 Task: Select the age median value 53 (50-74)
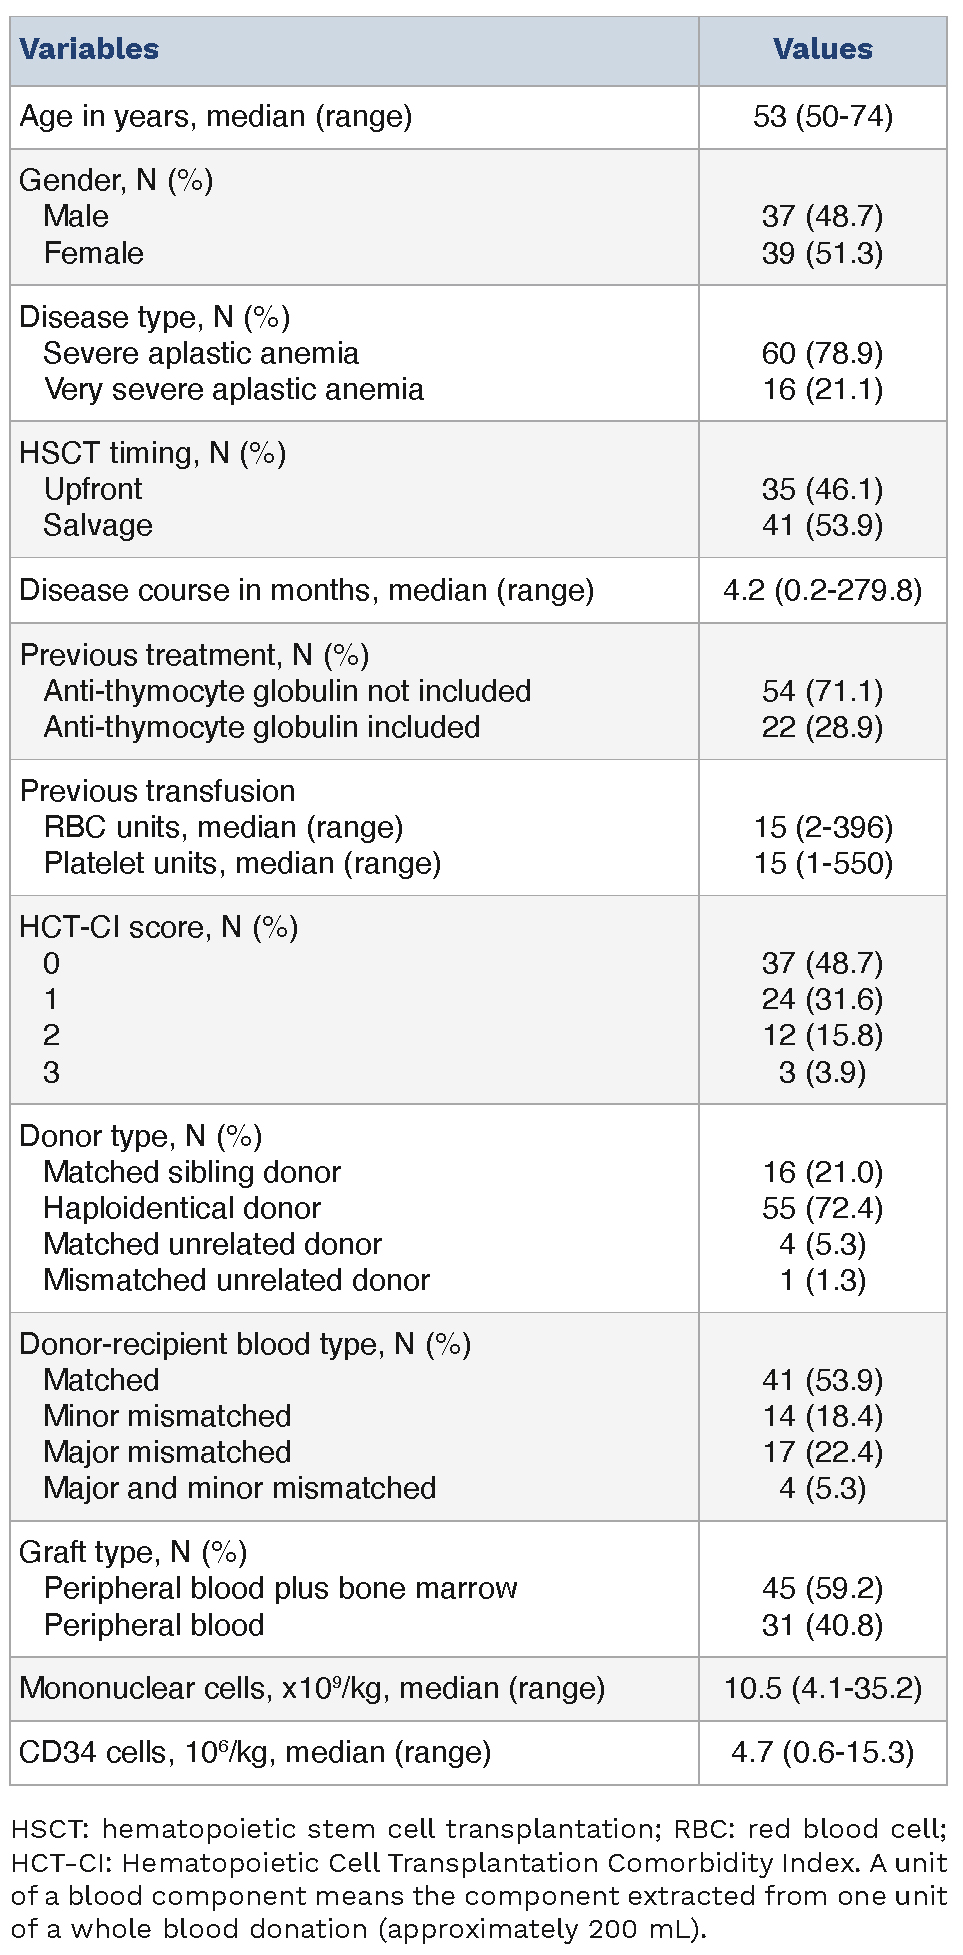pyautogui.click(x=822, y=117)
